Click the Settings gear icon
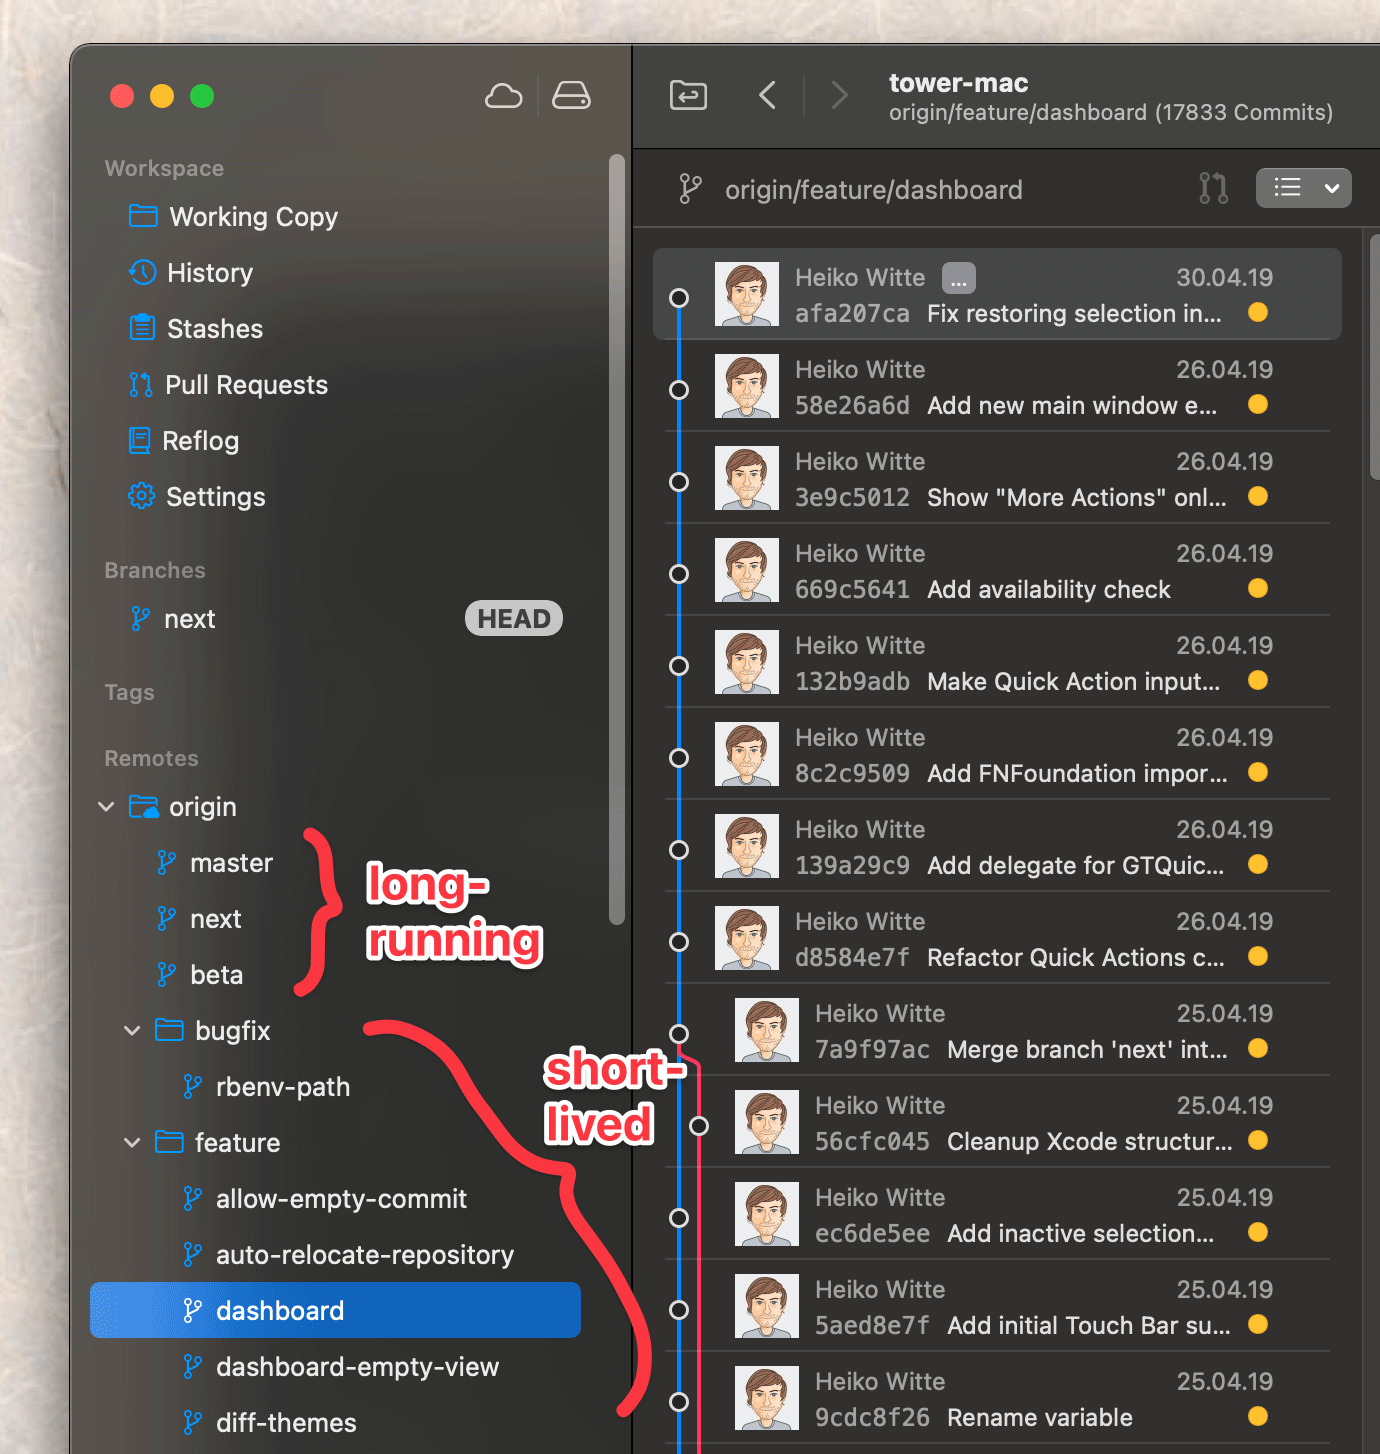 click(x=142, y=496)
